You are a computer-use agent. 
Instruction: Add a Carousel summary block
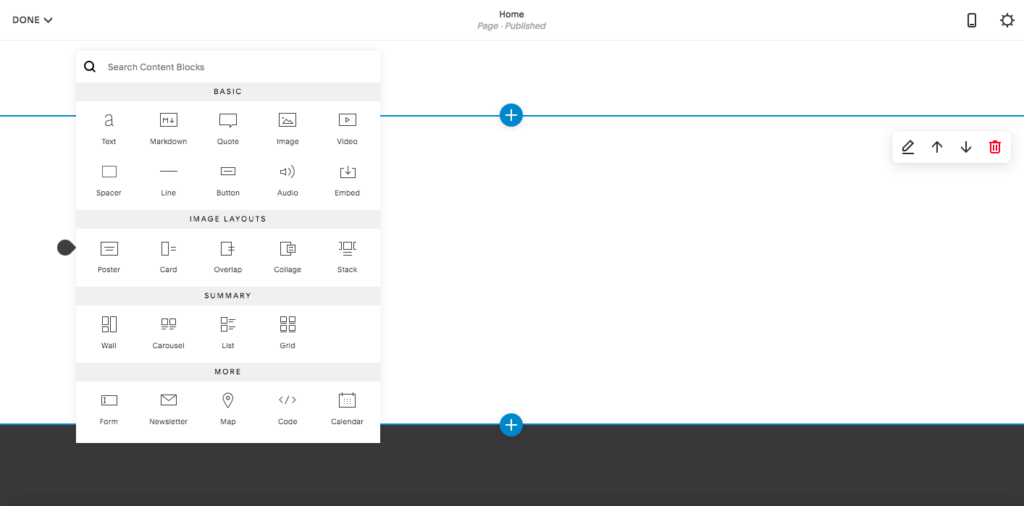click(168, 331)
